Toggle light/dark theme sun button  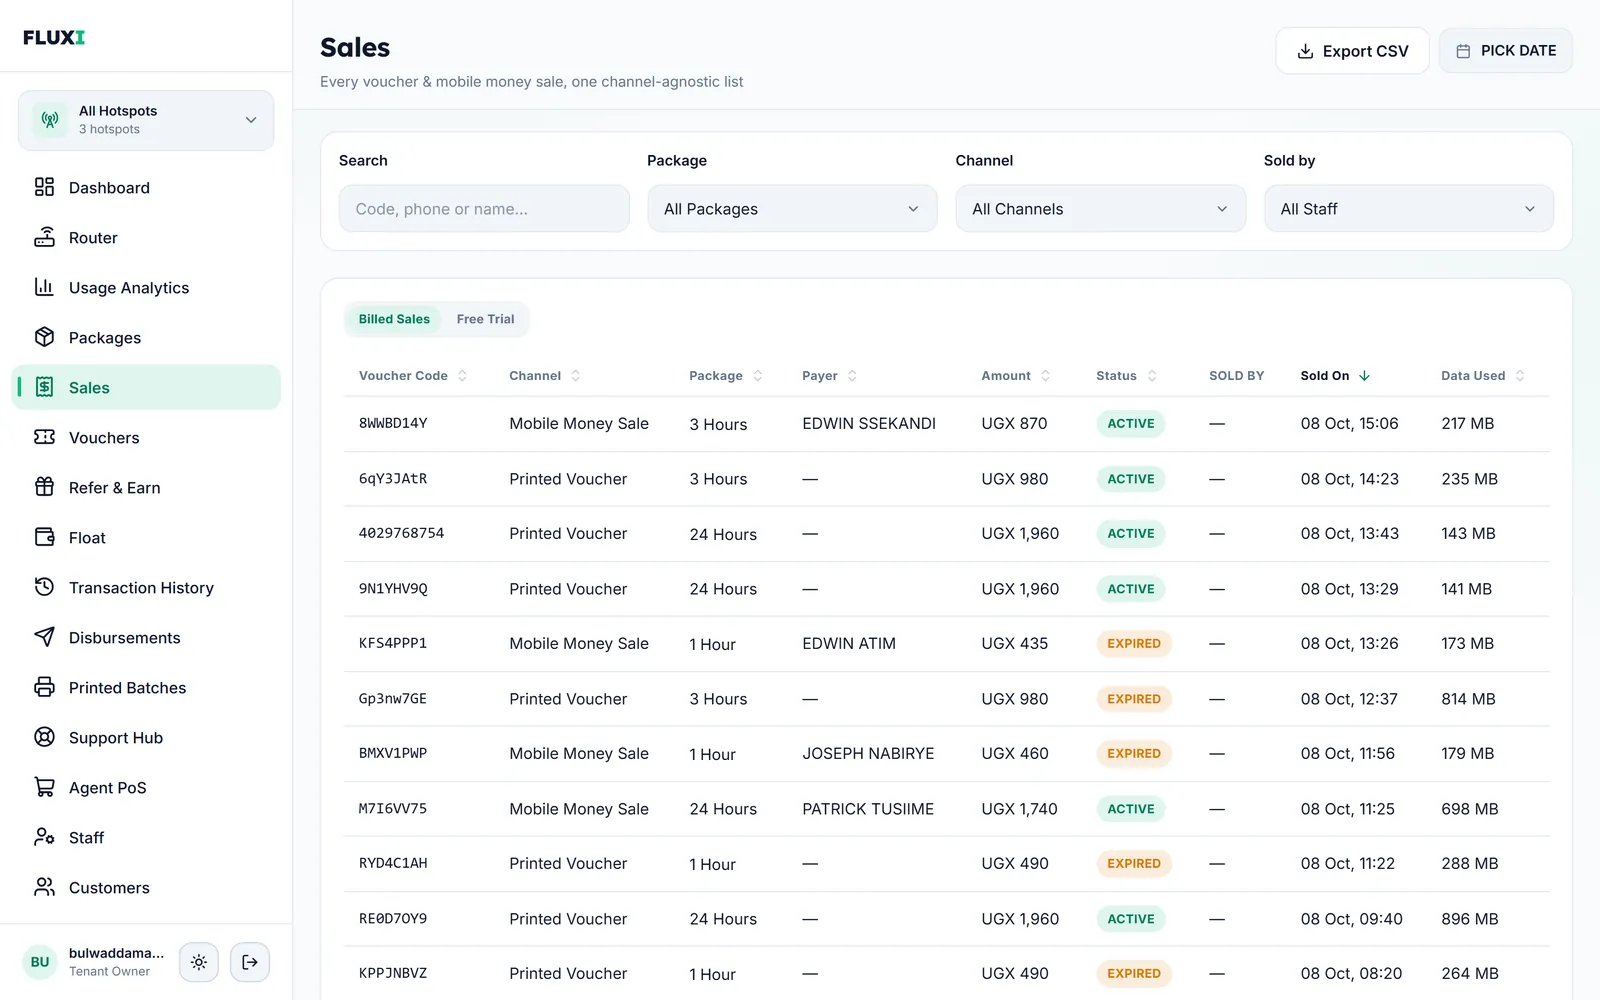199,962
